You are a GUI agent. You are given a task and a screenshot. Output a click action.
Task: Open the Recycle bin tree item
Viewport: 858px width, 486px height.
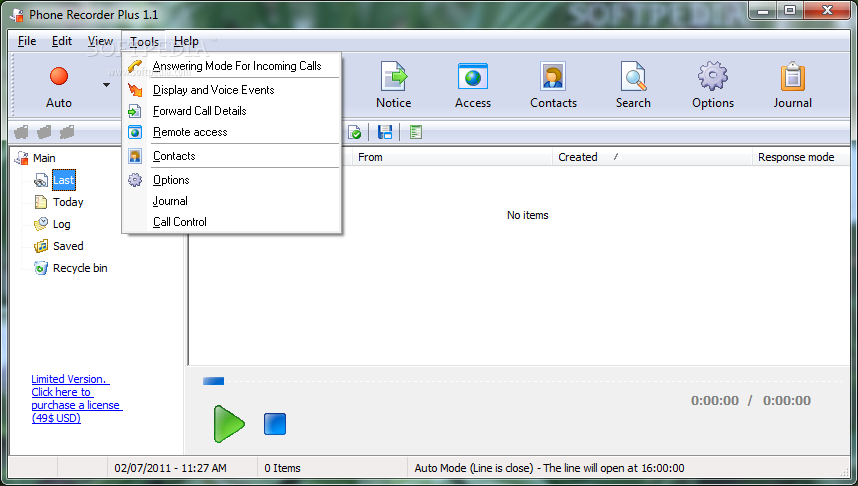point(80,268)
